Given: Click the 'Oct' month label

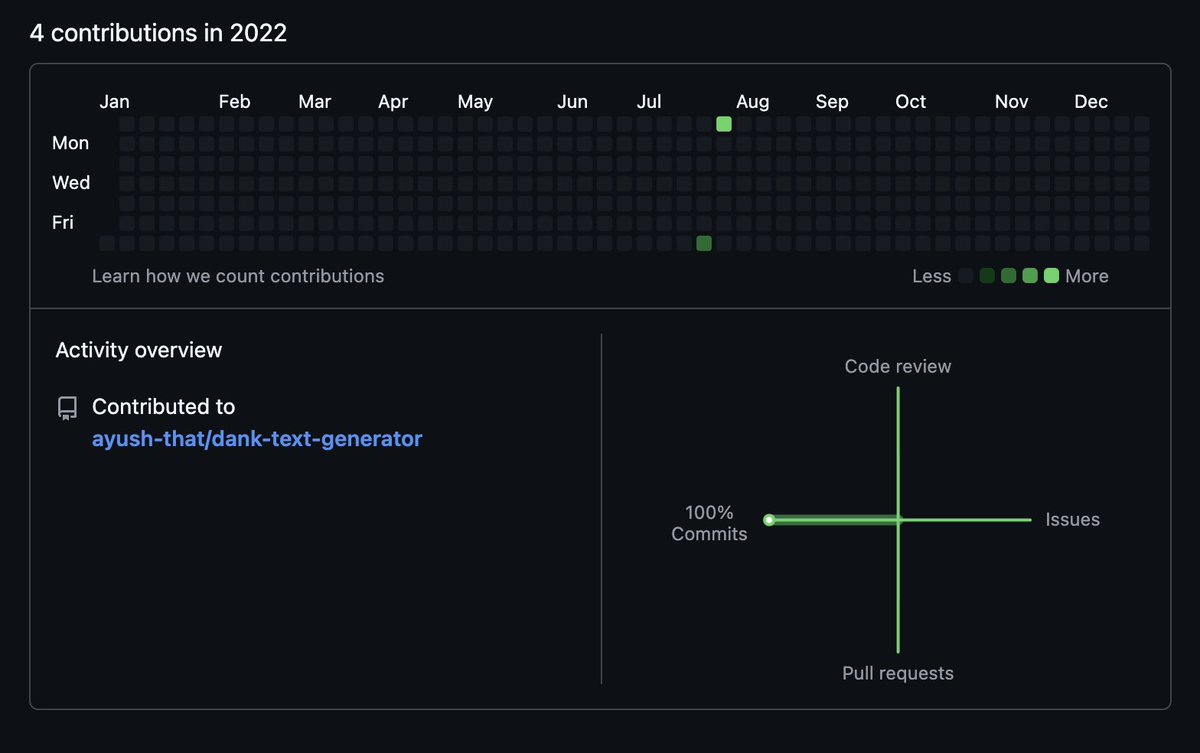Looking at the screenshot, I should 911,102.
